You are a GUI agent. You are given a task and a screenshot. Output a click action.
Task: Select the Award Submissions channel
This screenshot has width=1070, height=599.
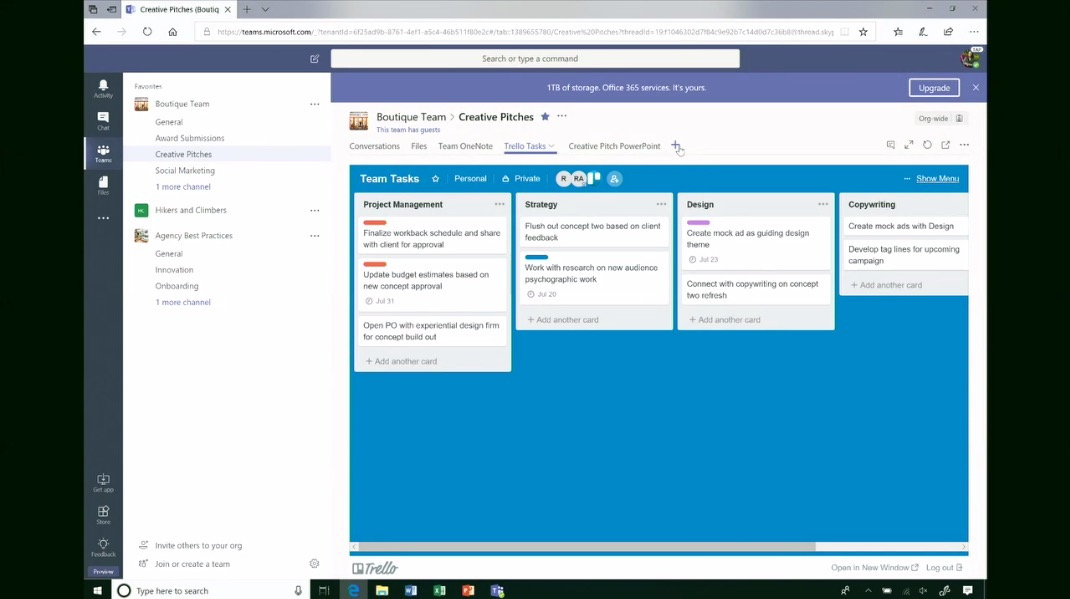click(x=190, y=138)
